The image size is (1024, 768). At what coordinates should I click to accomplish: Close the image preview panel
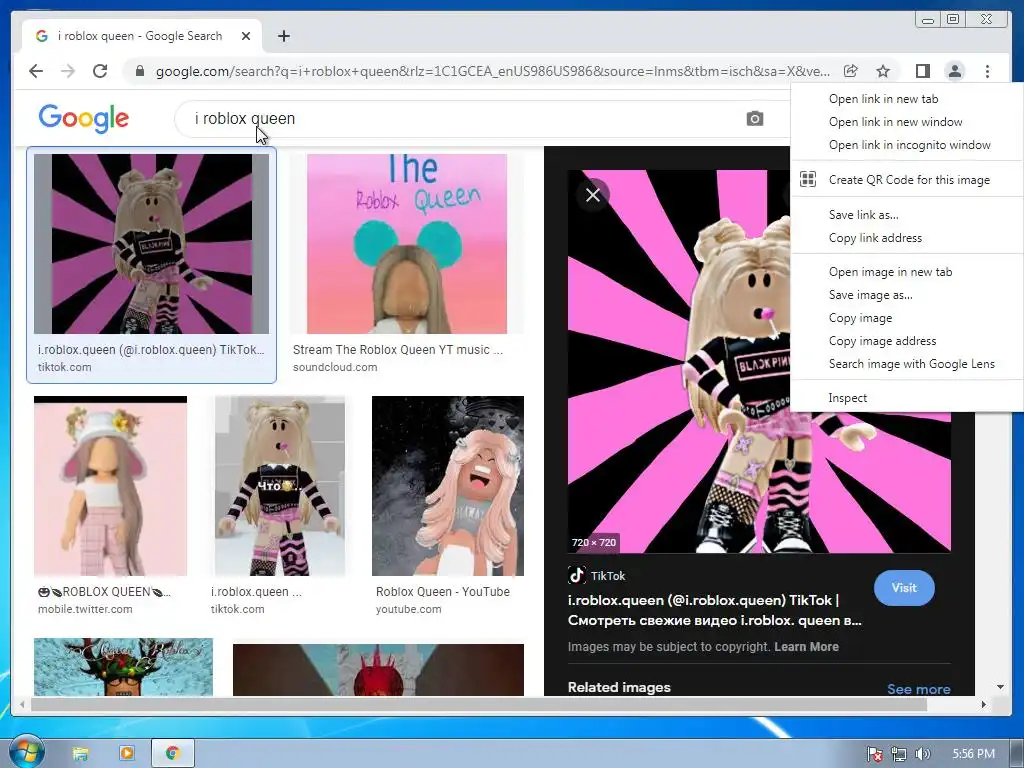point(593,195)
